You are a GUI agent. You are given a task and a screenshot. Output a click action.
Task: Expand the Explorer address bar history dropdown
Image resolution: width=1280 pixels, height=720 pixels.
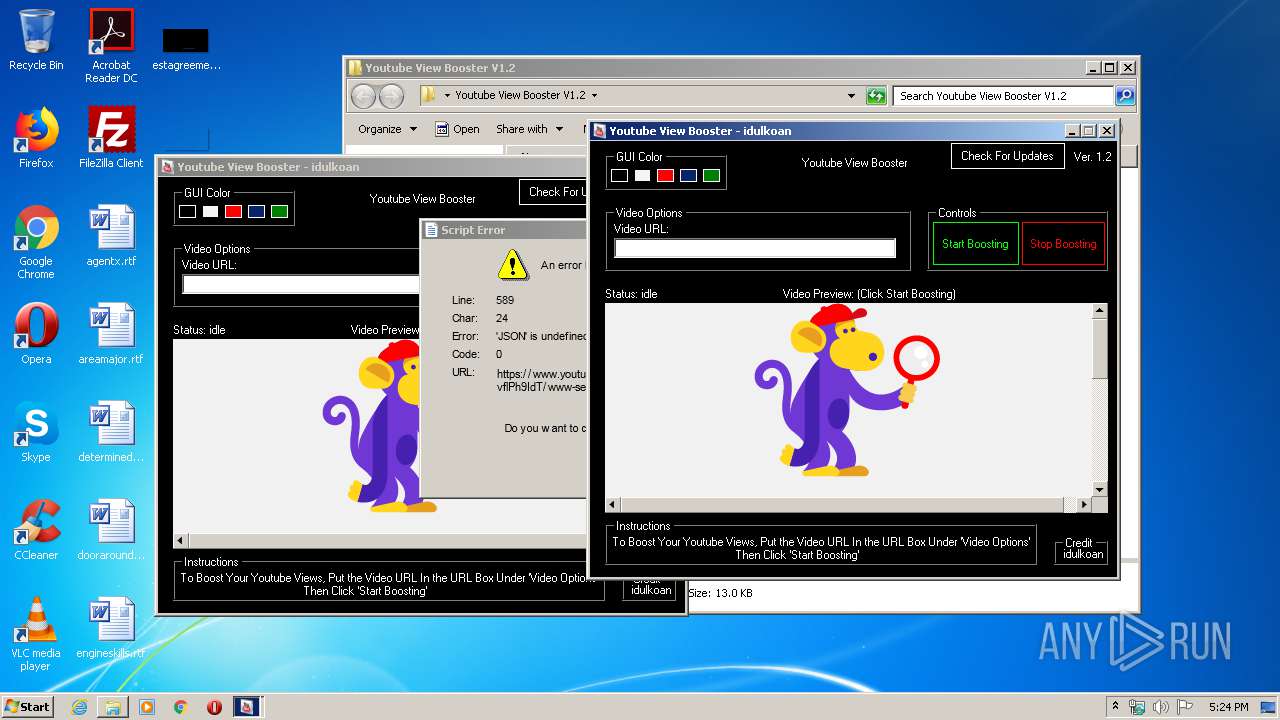[851, 96]
